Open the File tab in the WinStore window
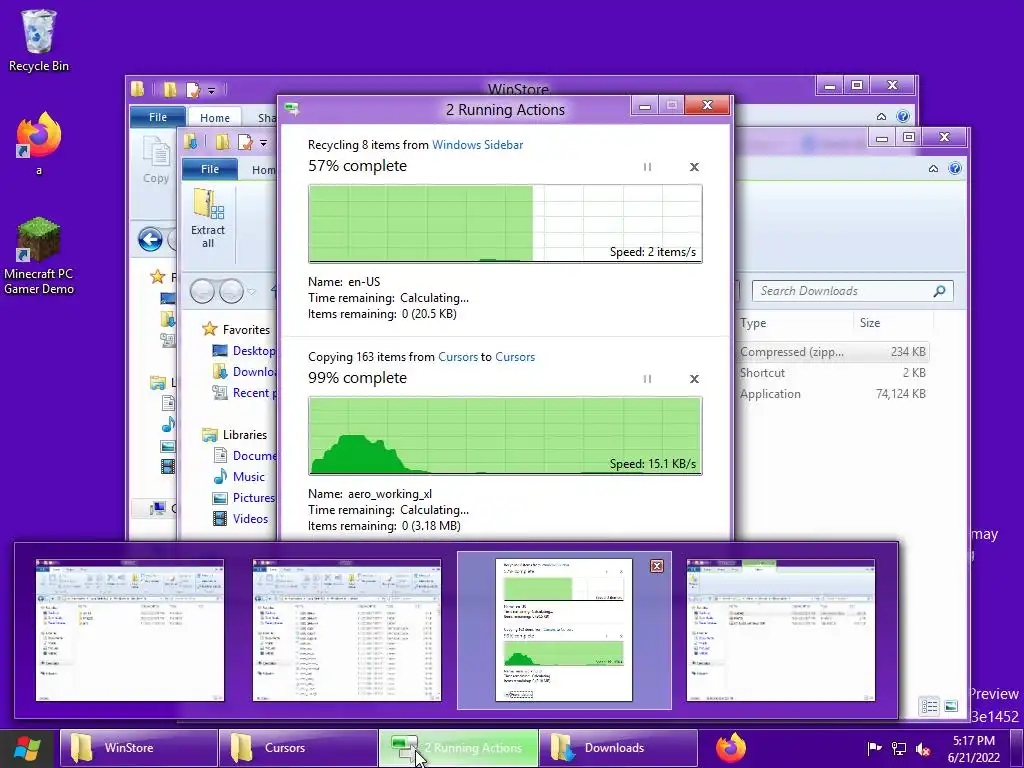1024x768 pixels. coord(157,117)
